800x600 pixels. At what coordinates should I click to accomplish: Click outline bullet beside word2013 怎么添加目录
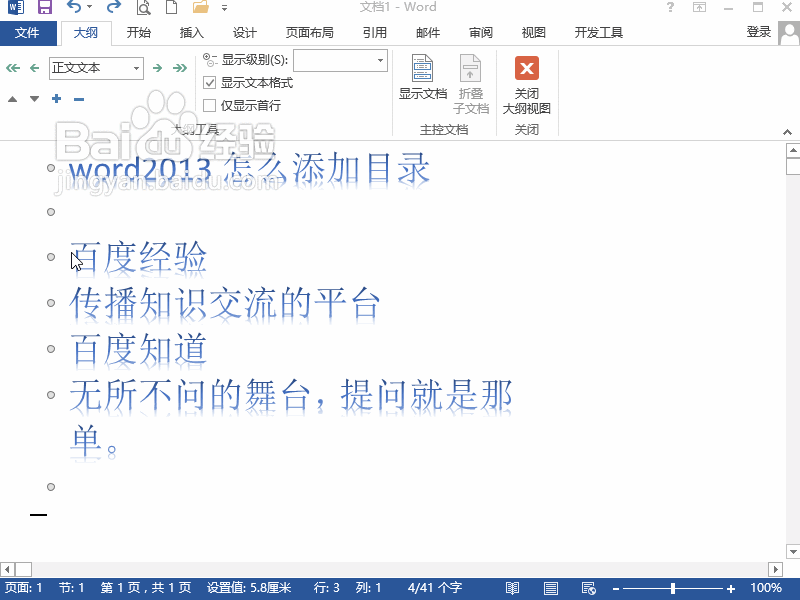click(x=51, y=167)
